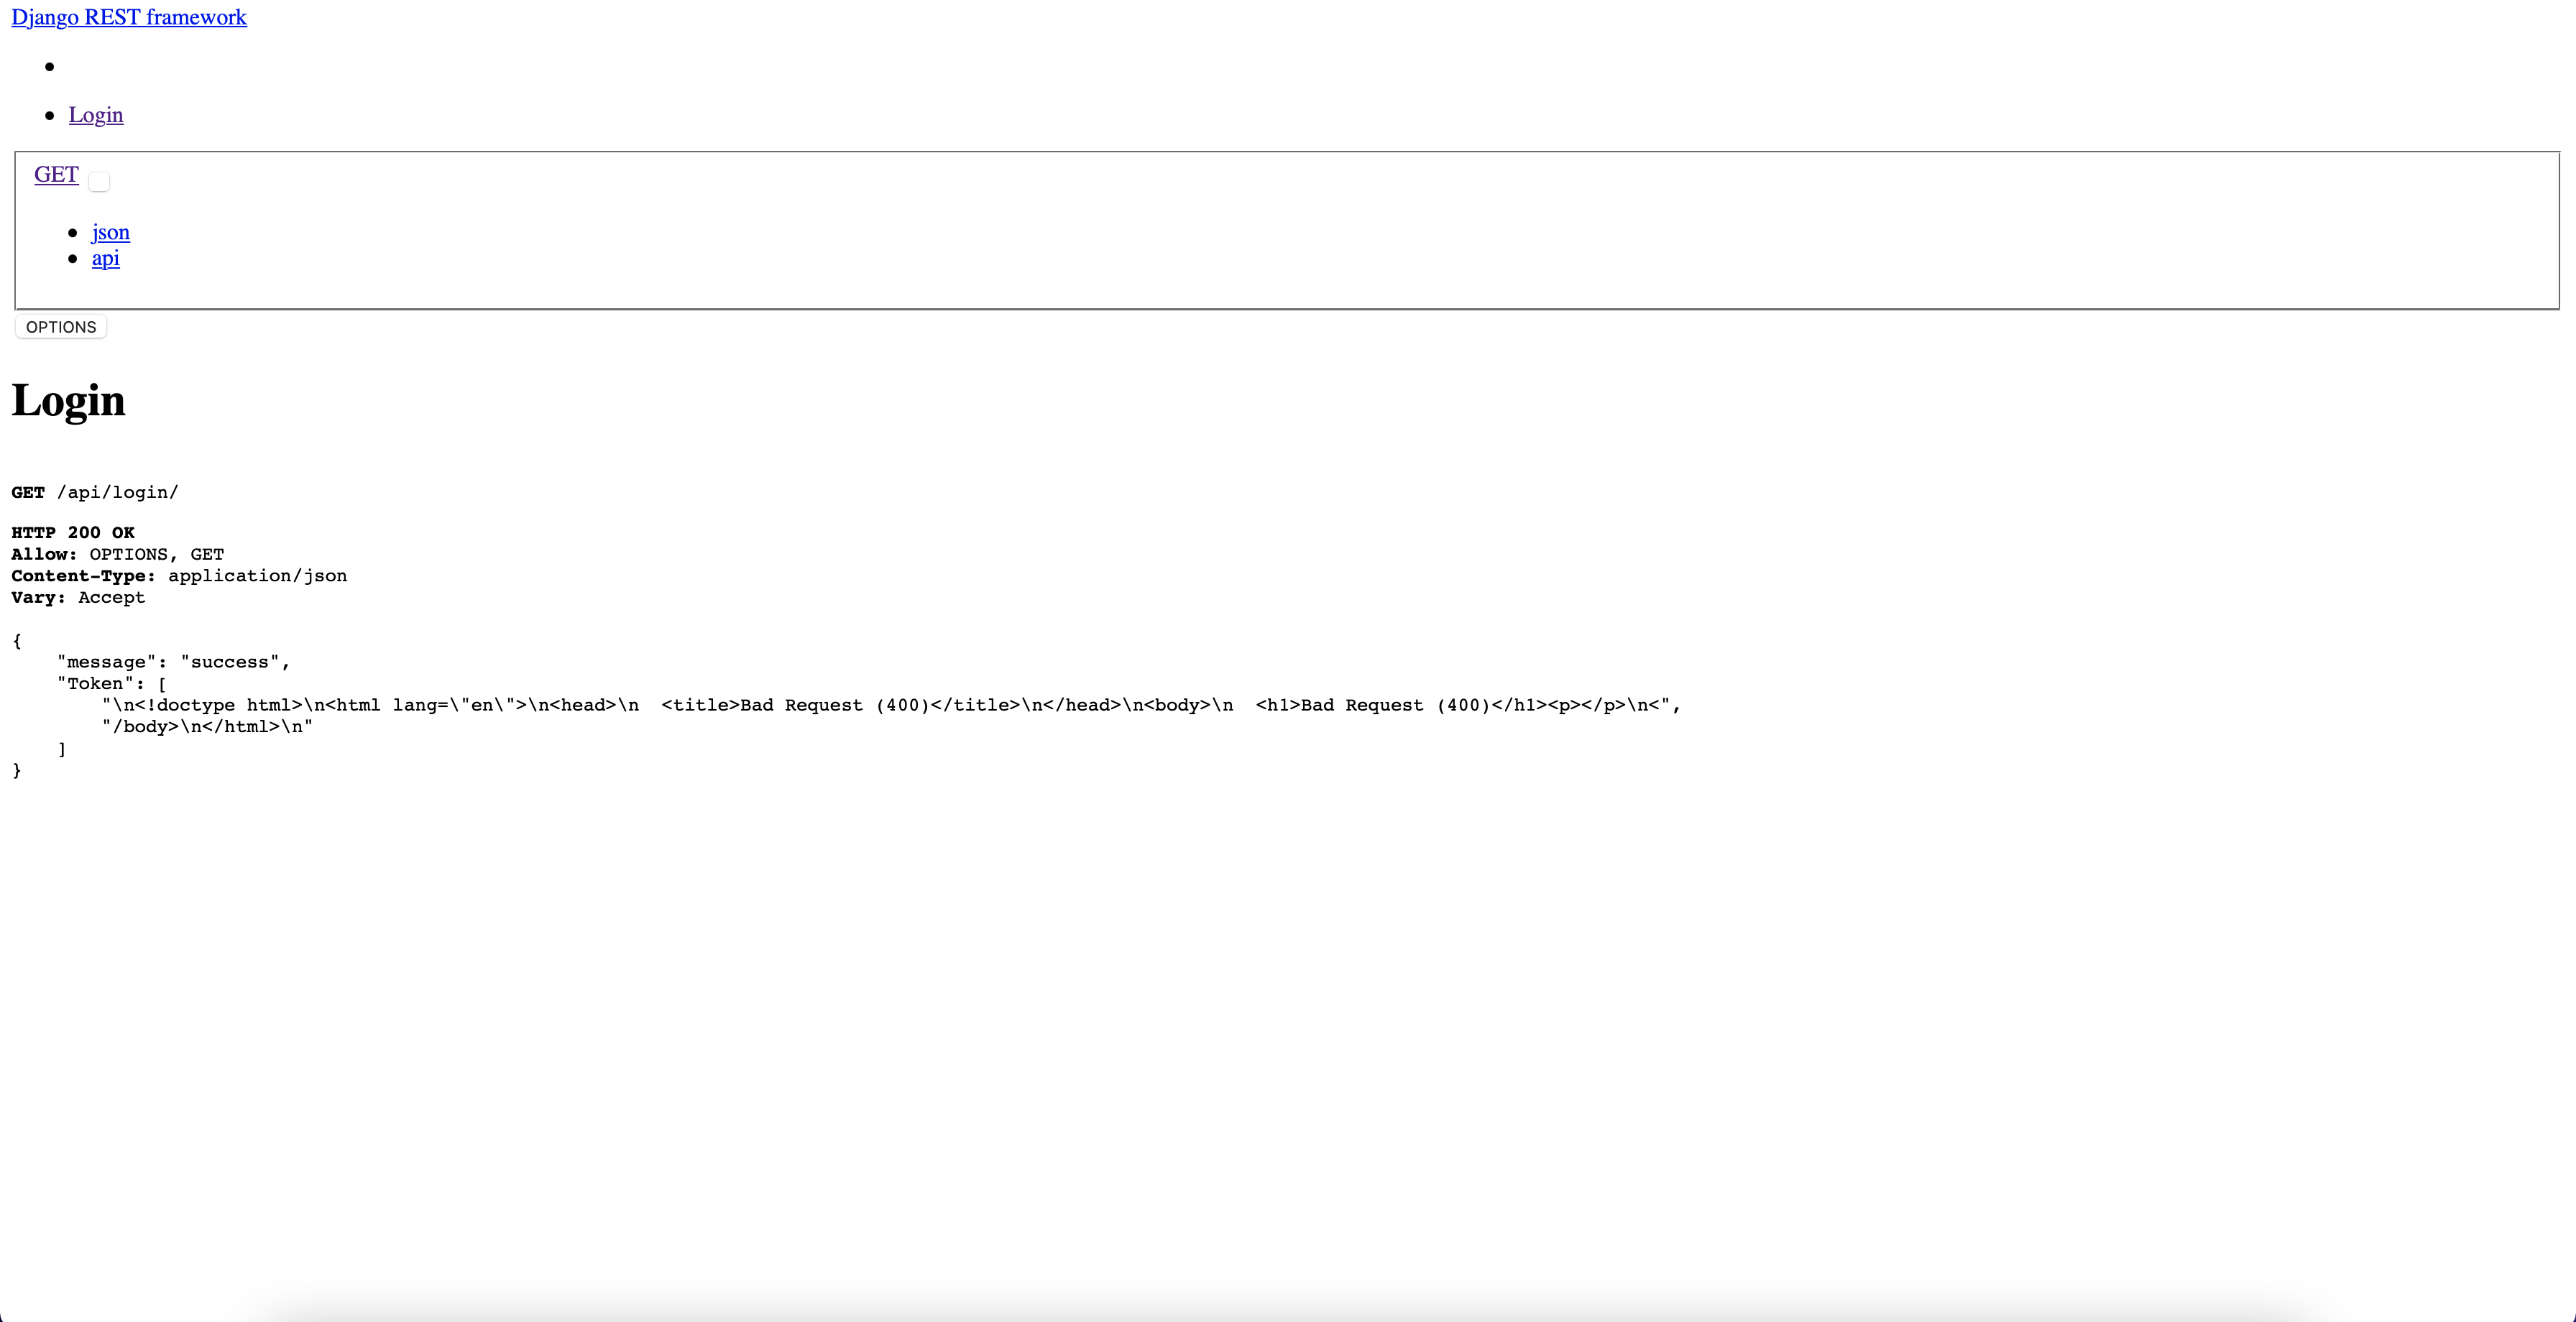Select the json format option

click(111, 232)
